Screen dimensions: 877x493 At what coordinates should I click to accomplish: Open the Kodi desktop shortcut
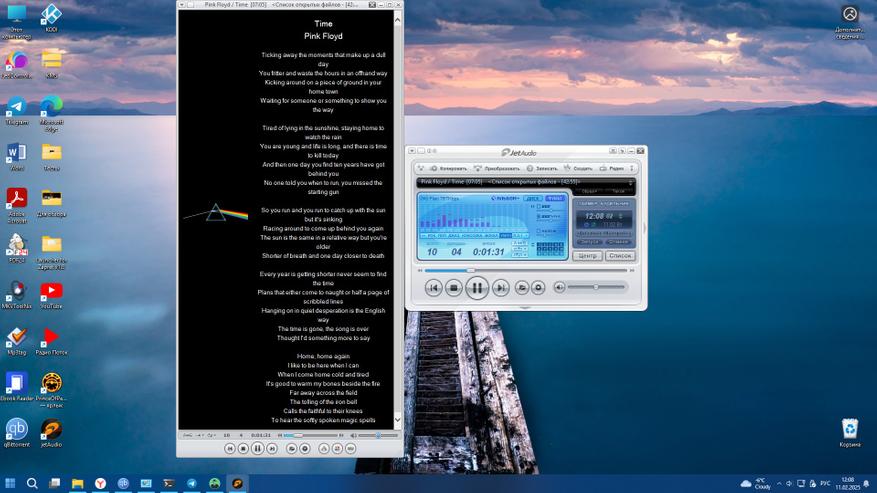tap(51, 18)
